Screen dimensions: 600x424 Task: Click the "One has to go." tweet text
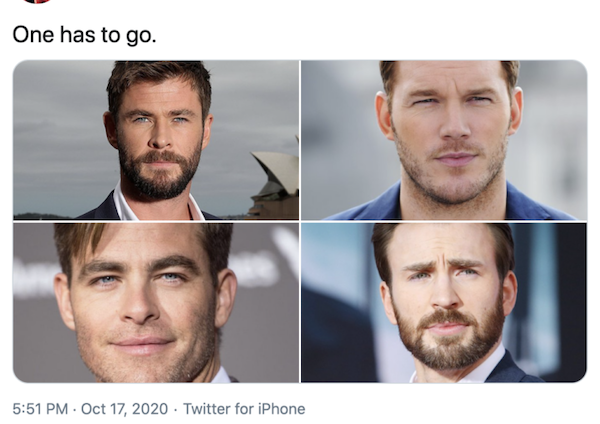coord(84,34)
